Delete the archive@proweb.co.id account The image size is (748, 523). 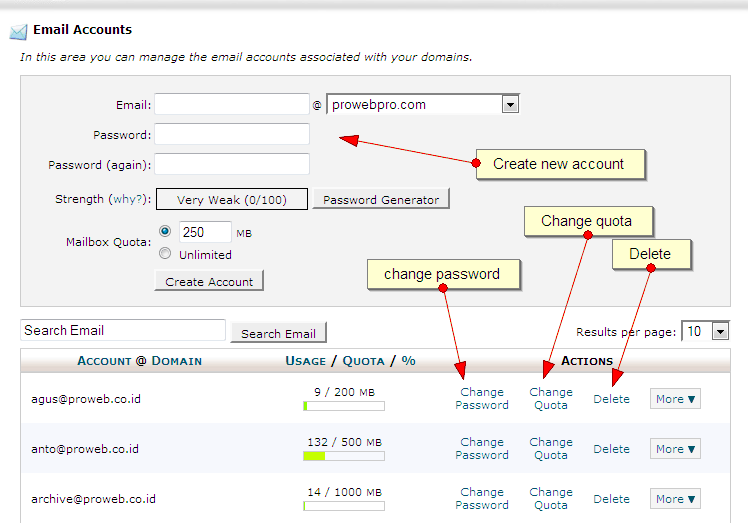pos(612,499)
